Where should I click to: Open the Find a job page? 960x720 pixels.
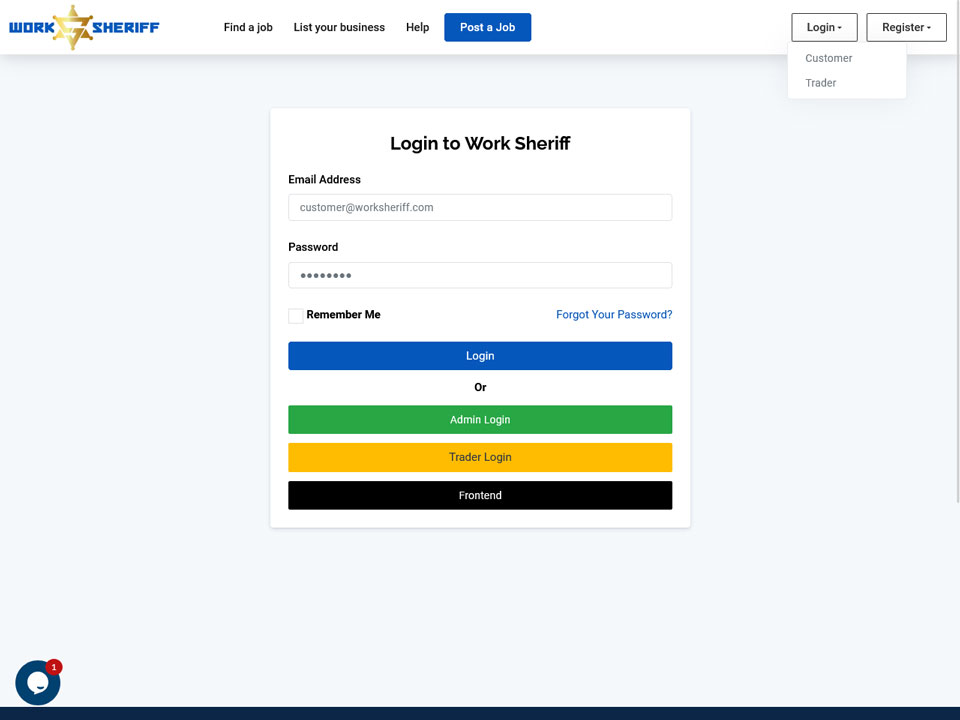pos(248,28)
